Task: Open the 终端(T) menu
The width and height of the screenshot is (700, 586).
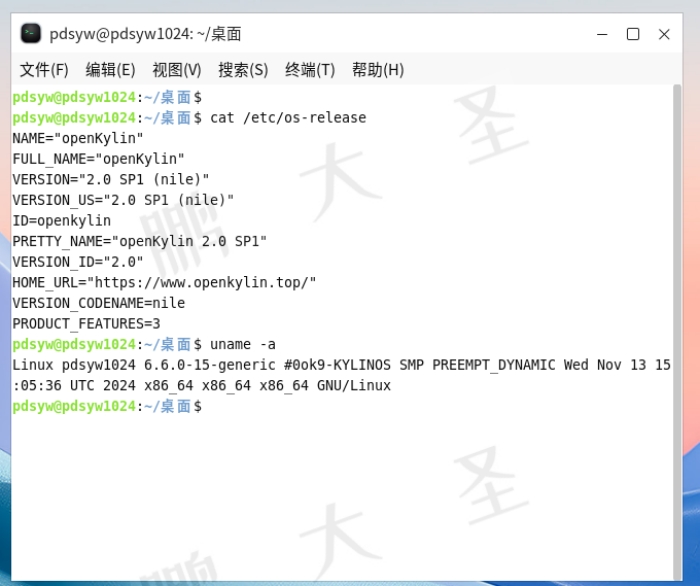Action: 310,70
